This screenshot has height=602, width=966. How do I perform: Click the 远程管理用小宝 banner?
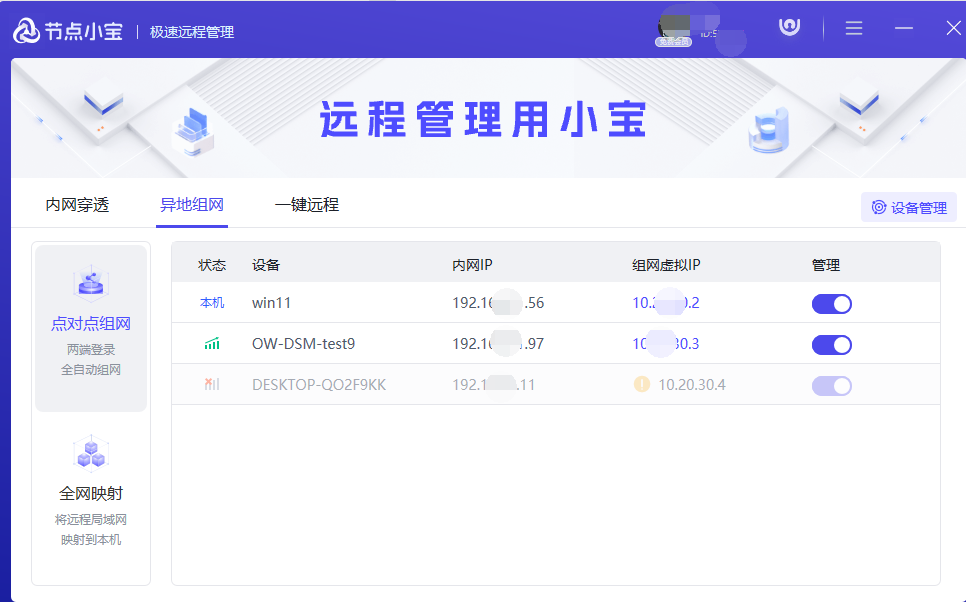click(x=483, y=120)
